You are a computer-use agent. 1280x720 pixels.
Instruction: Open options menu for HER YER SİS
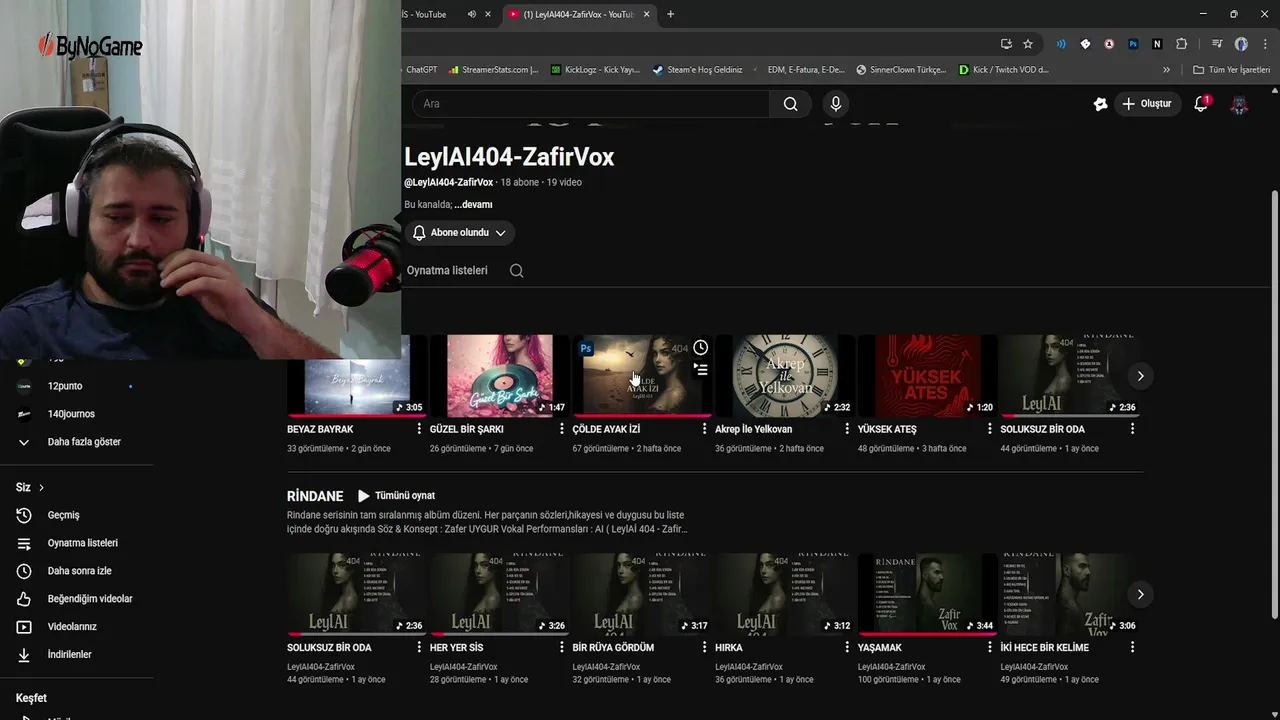click(562, 647)
